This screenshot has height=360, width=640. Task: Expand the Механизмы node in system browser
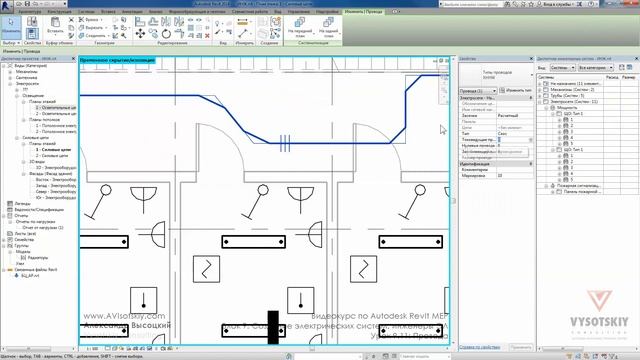click(540, 89)
